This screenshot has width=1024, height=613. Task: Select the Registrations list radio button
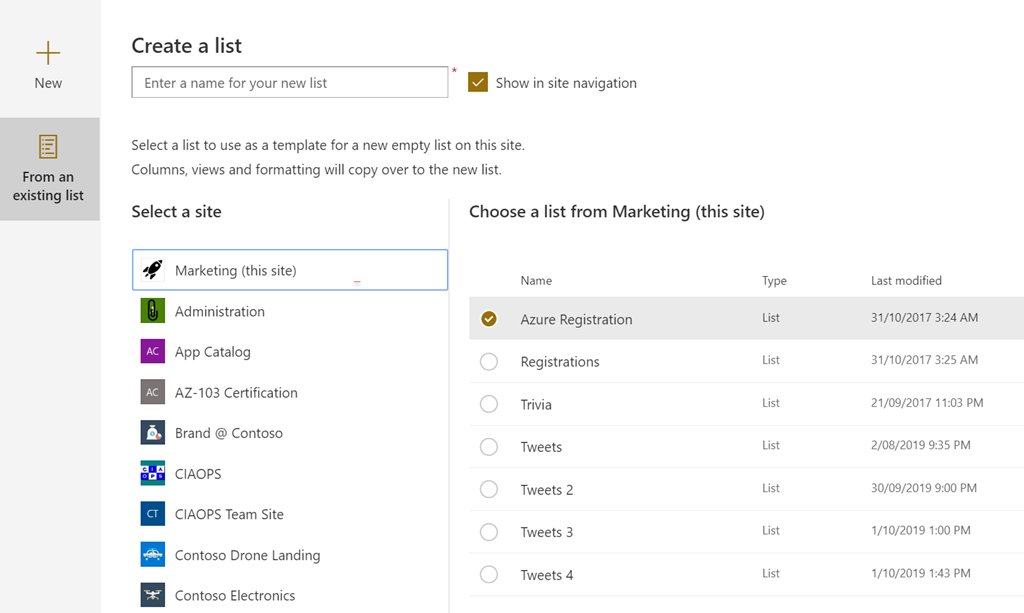click(489, 362)
